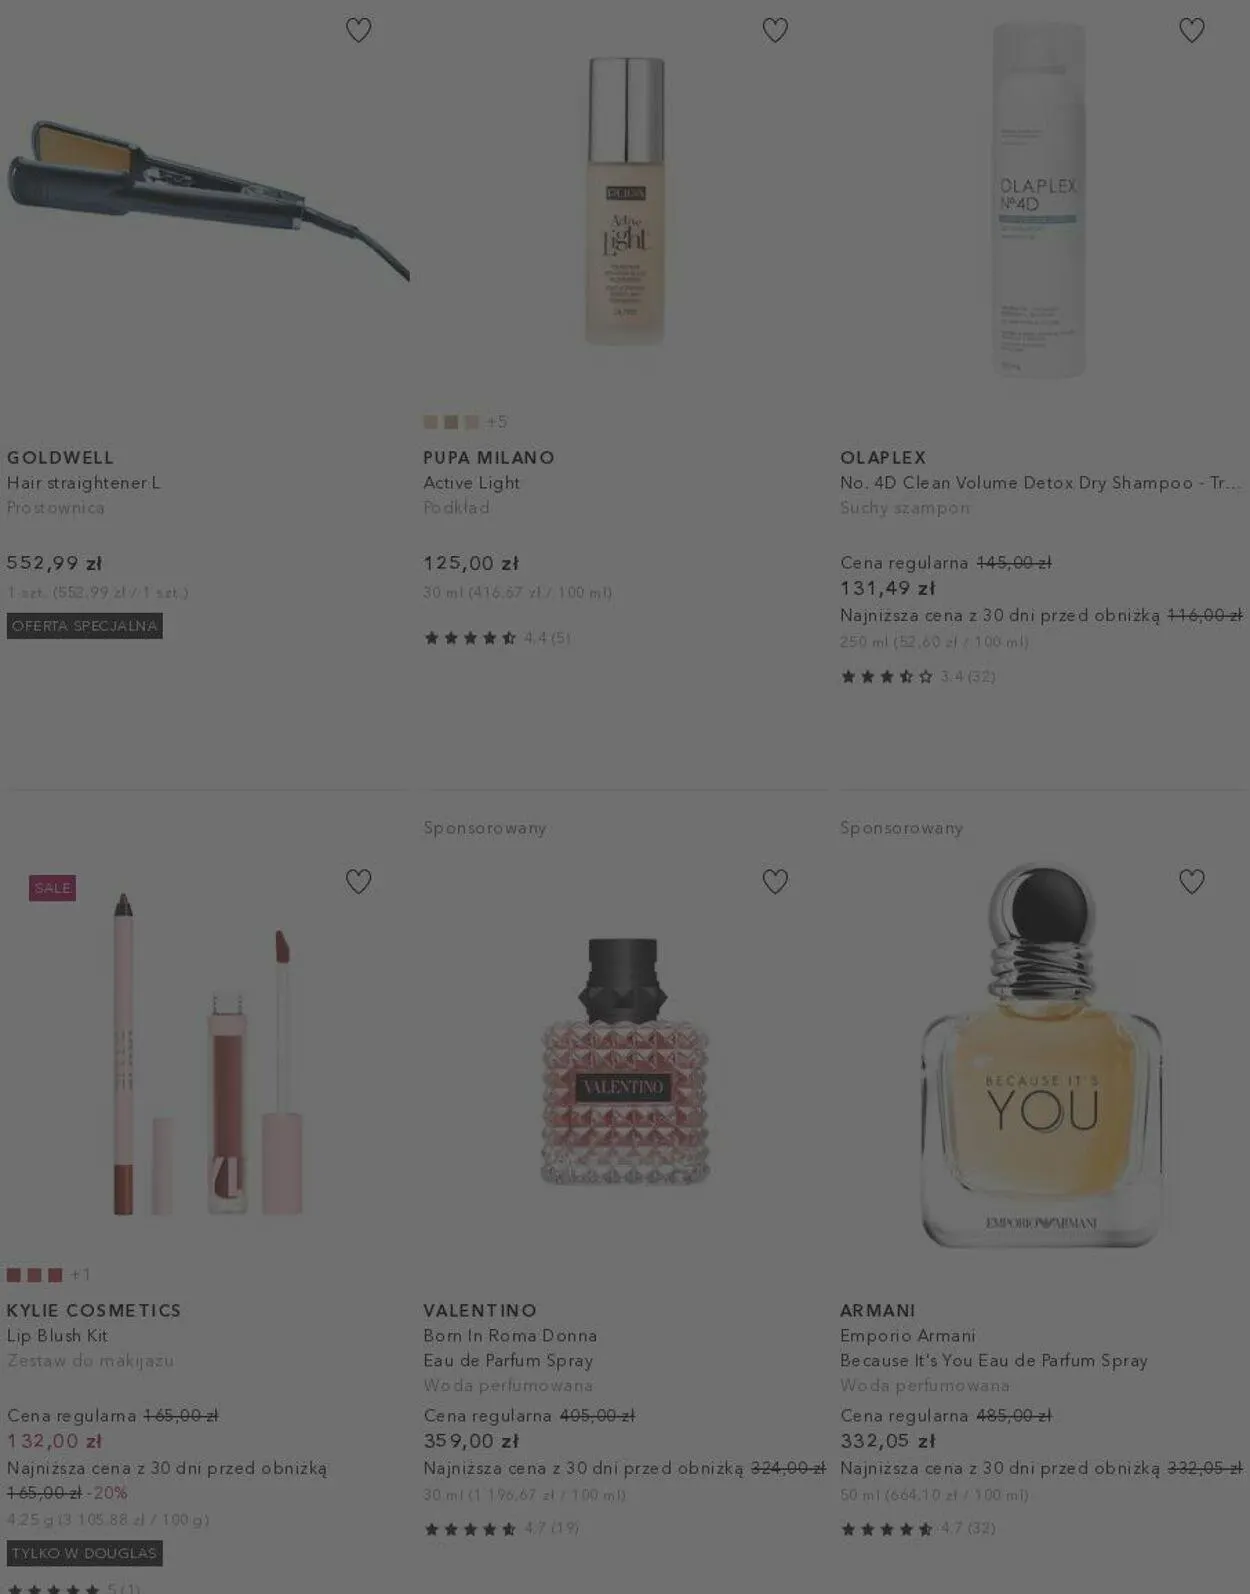Click heart icon on Pupa Milano foundation
Viewport: 1250px width, 1594px height.
click(x=775, y=30)
